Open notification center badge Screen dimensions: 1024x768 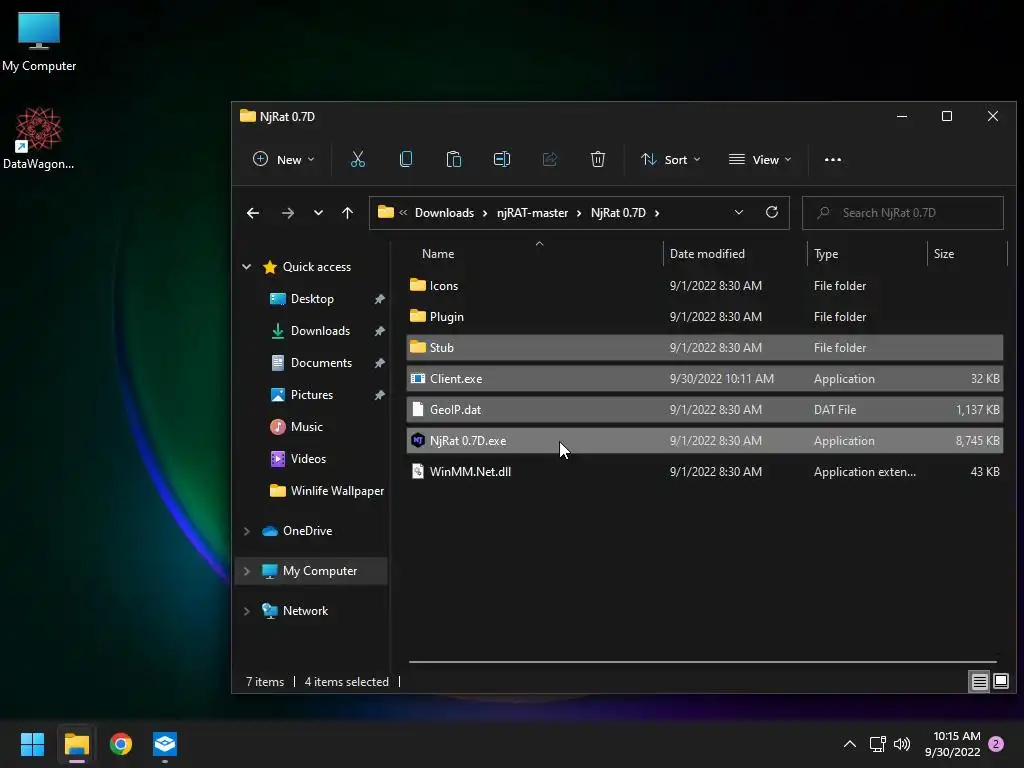[x=996, y=744]
